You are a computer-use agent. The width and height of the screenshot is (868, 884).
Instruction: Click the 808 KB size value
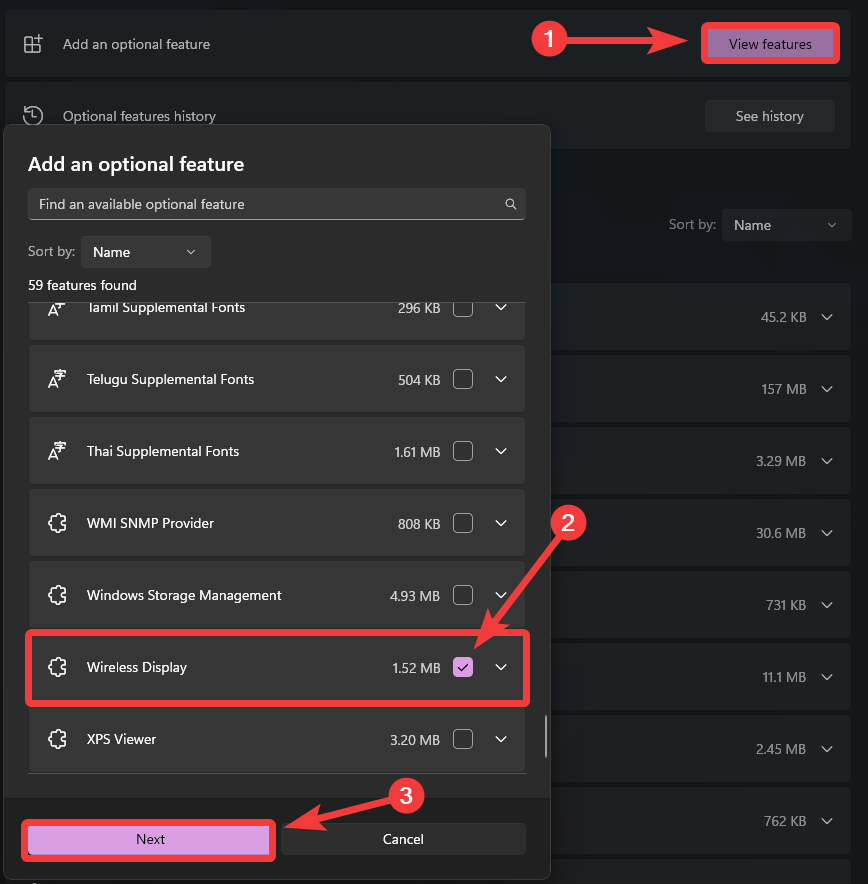(419, 524)
